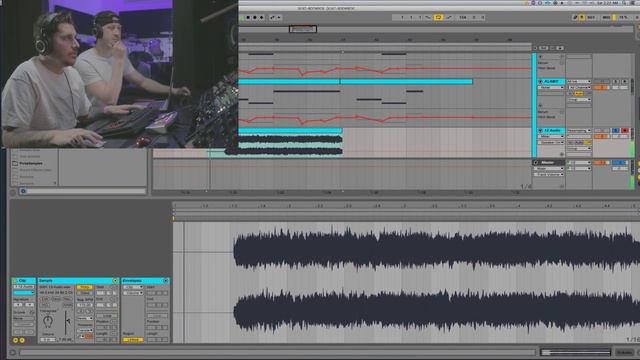This screenshot has height=360, width=640.
Task: Unfold the AL-ABIT track arrow
Action: tap(540, 82)
